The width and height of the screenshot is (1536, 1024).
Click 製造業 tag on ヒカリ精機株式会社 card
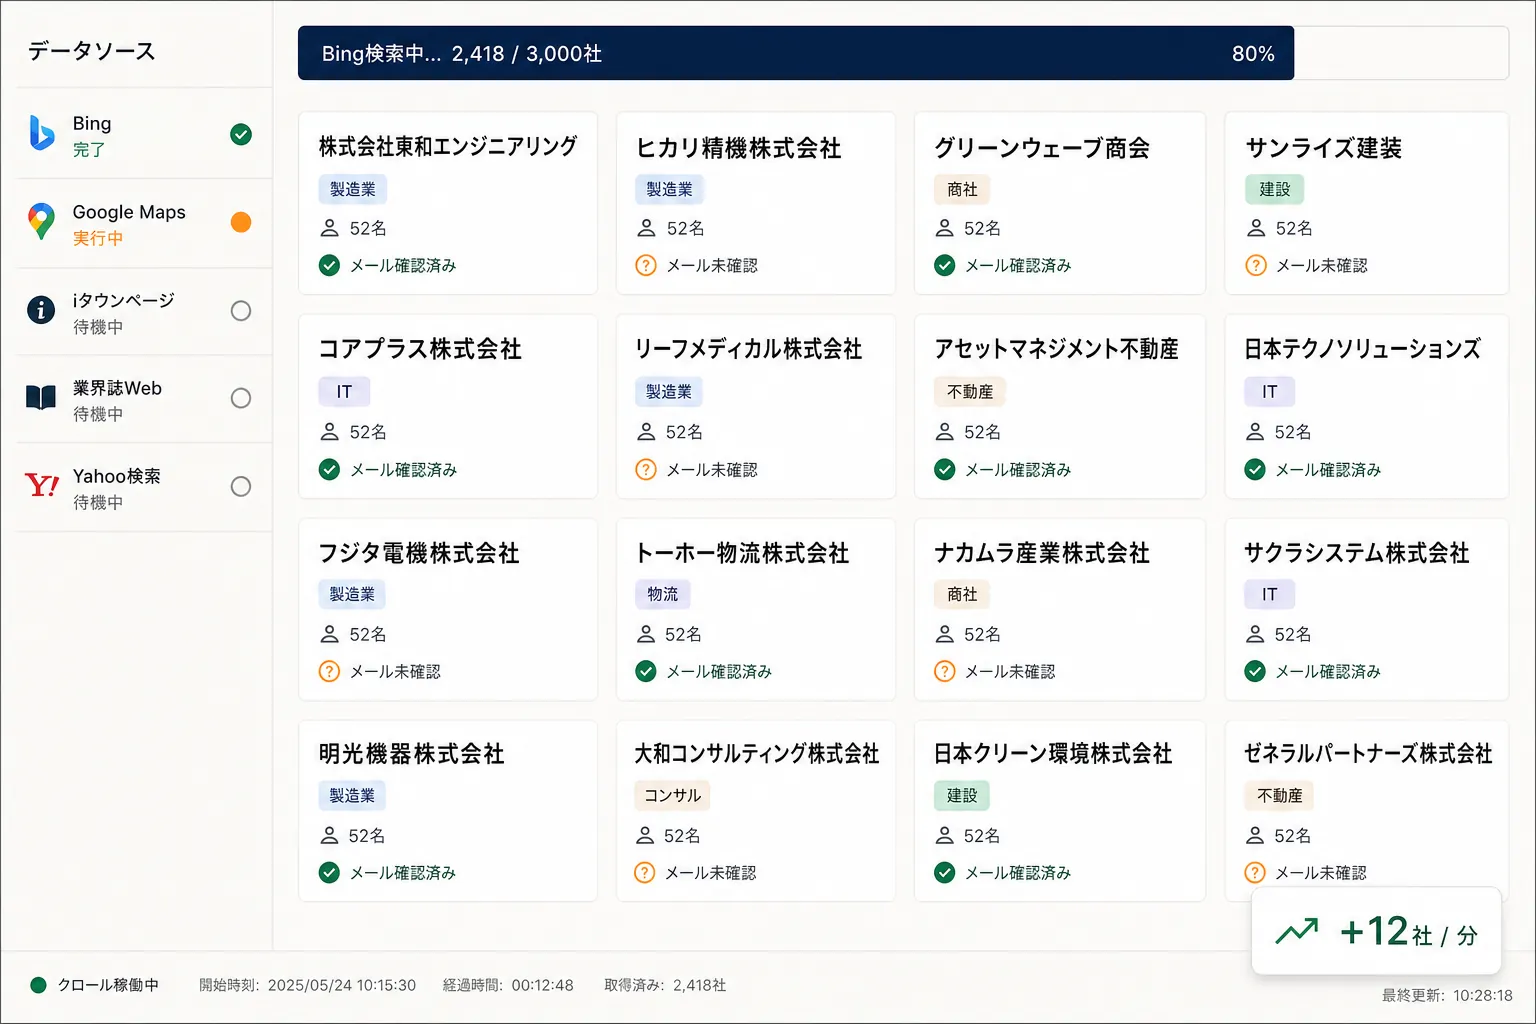tap(669, 189)
